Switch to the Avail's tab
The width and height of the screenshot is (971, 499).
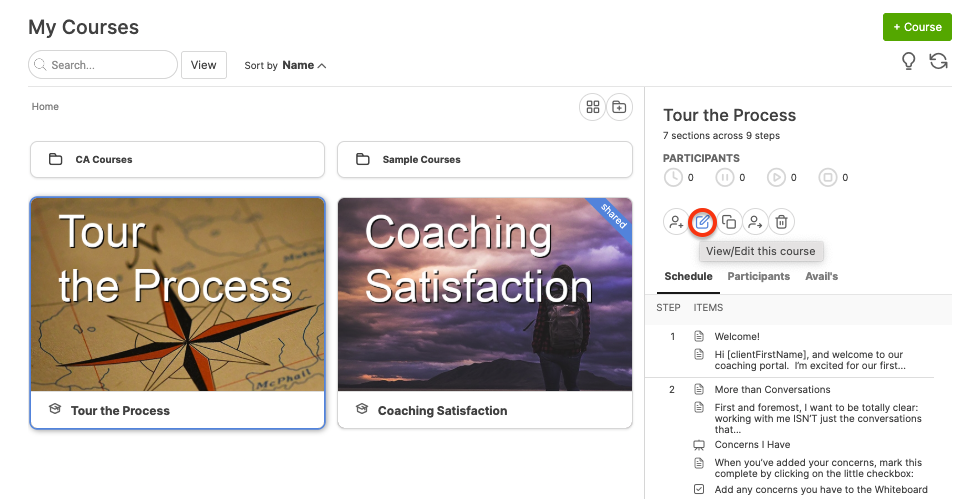tap(821, 277)
